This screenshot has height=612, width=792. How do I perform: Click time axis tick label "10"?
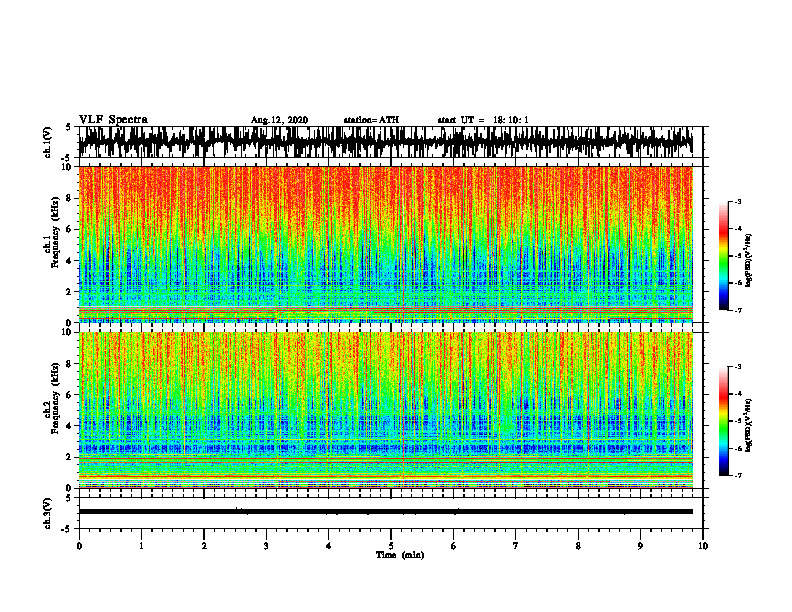[703, 546]
